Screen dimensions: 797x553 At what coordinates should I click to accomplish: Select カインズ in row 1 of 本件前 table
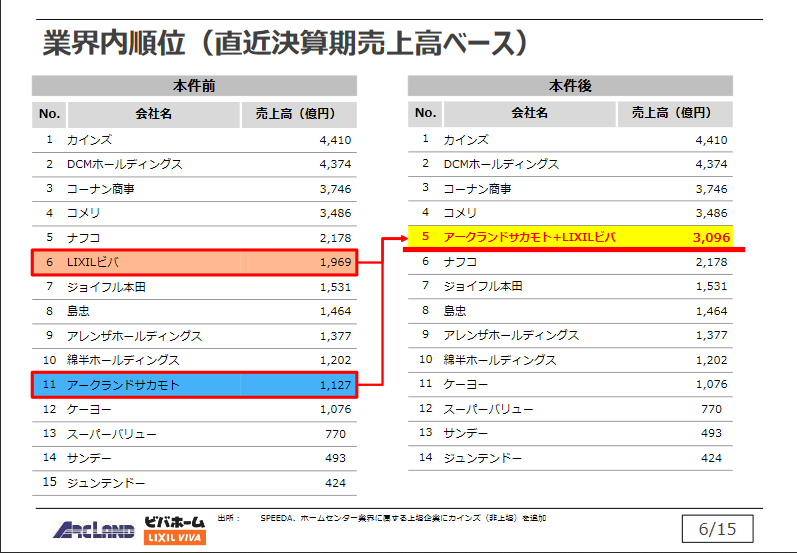(89, 140)
